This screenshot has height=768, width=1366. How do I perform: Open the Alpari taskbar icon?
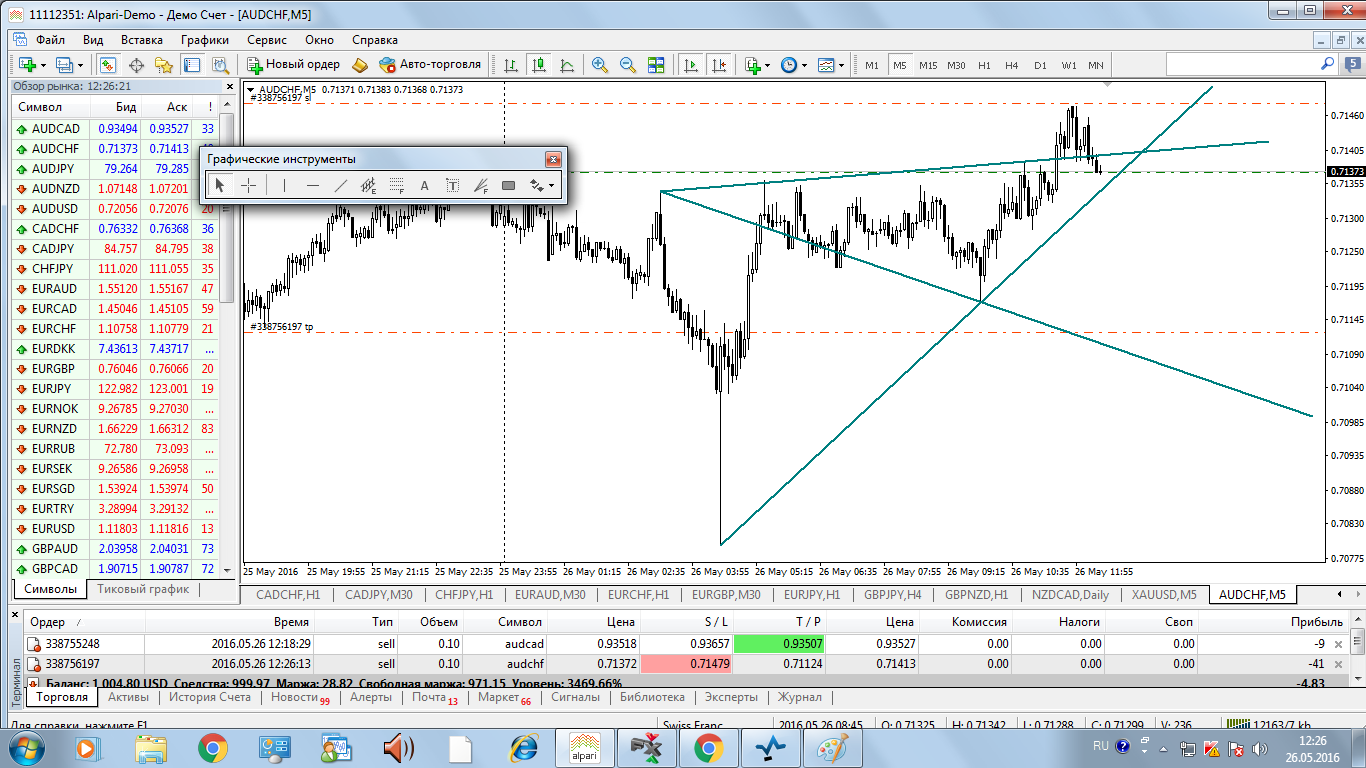click(x=584, y=747)
